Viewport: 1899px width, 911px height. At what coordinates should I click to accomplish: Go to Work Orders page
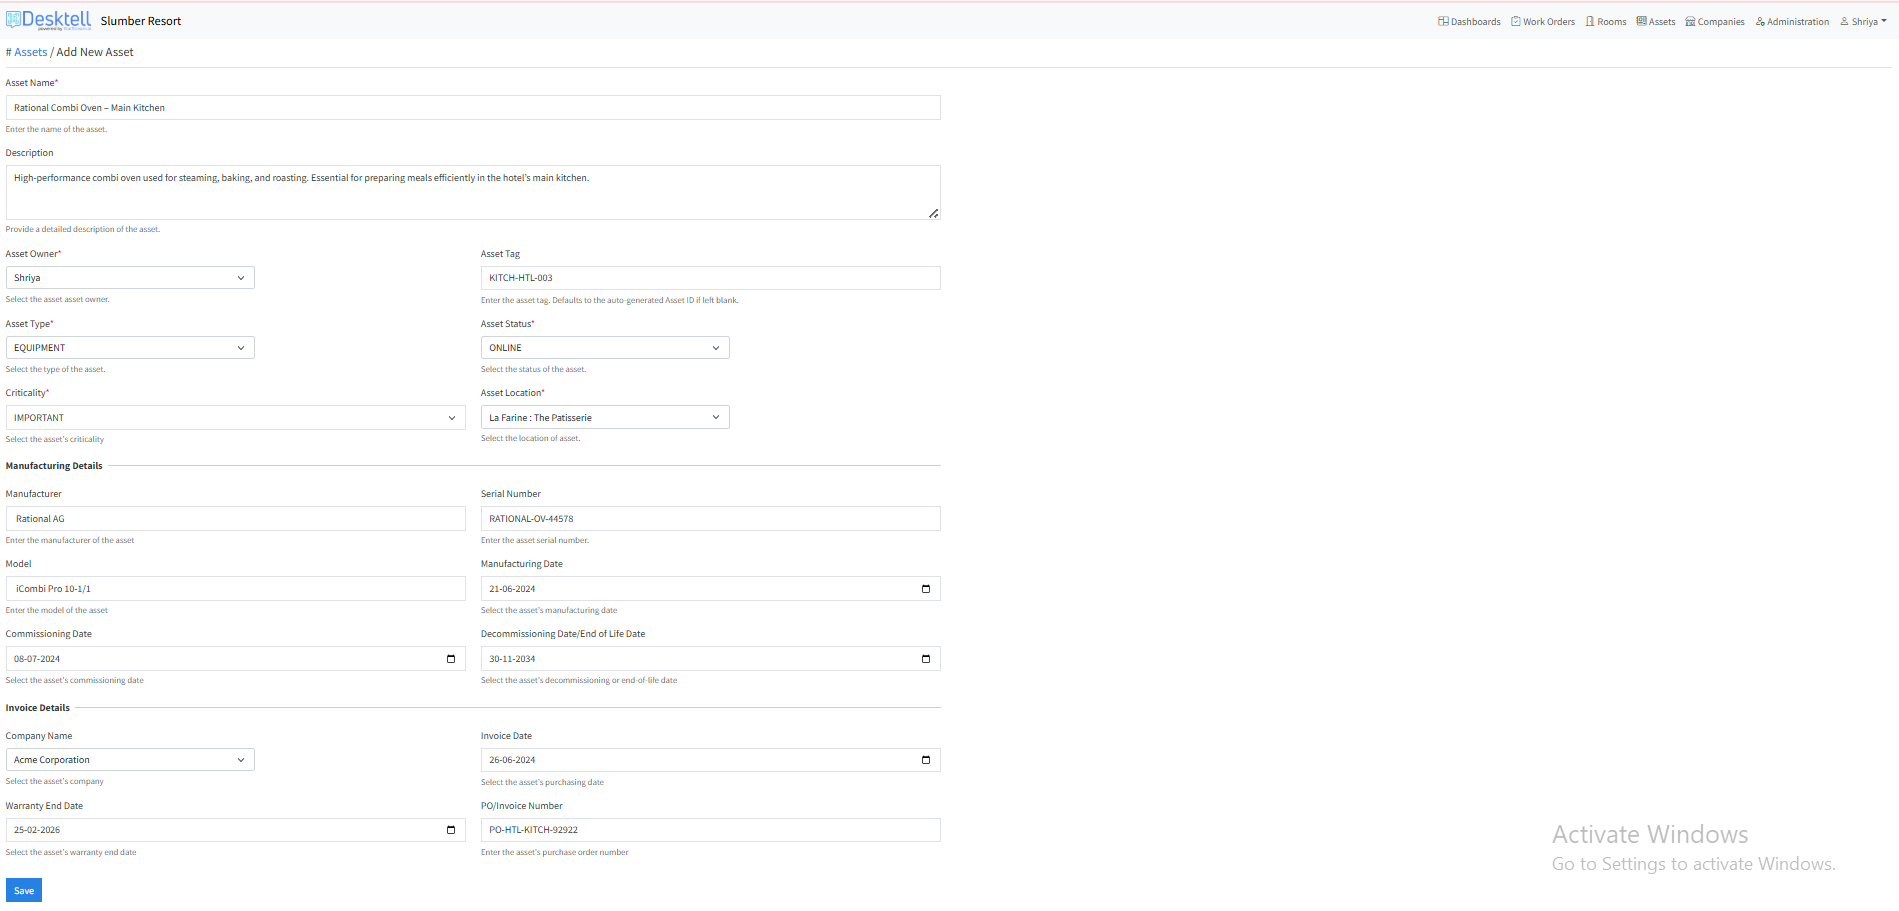(1542, 22)
